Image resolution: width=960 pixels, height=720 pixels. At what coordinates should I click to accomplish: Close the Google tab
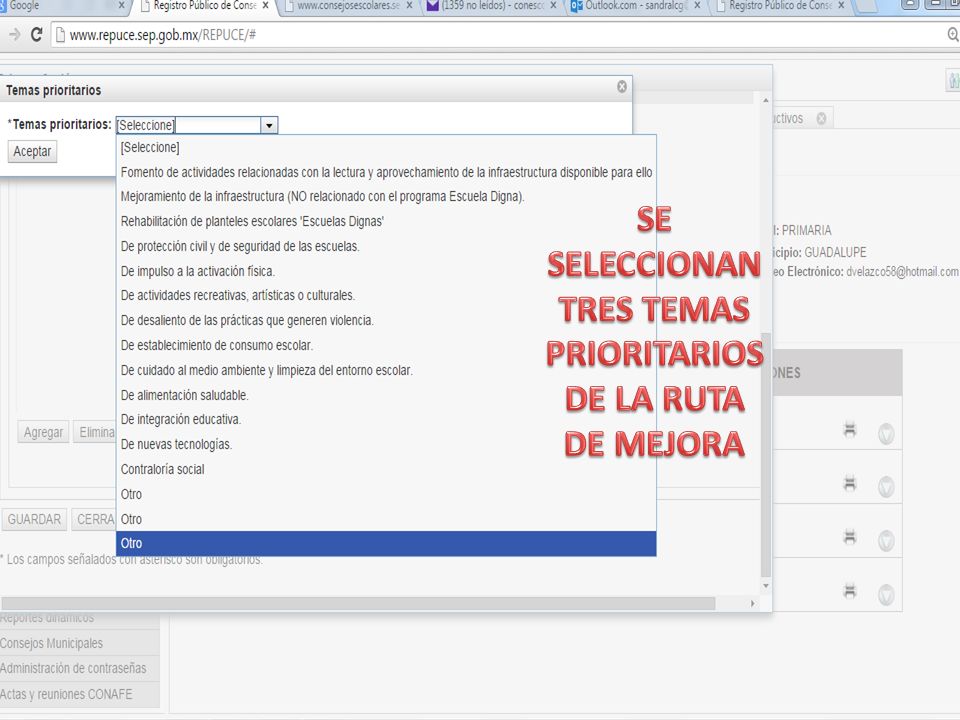(x=121, y=6)
